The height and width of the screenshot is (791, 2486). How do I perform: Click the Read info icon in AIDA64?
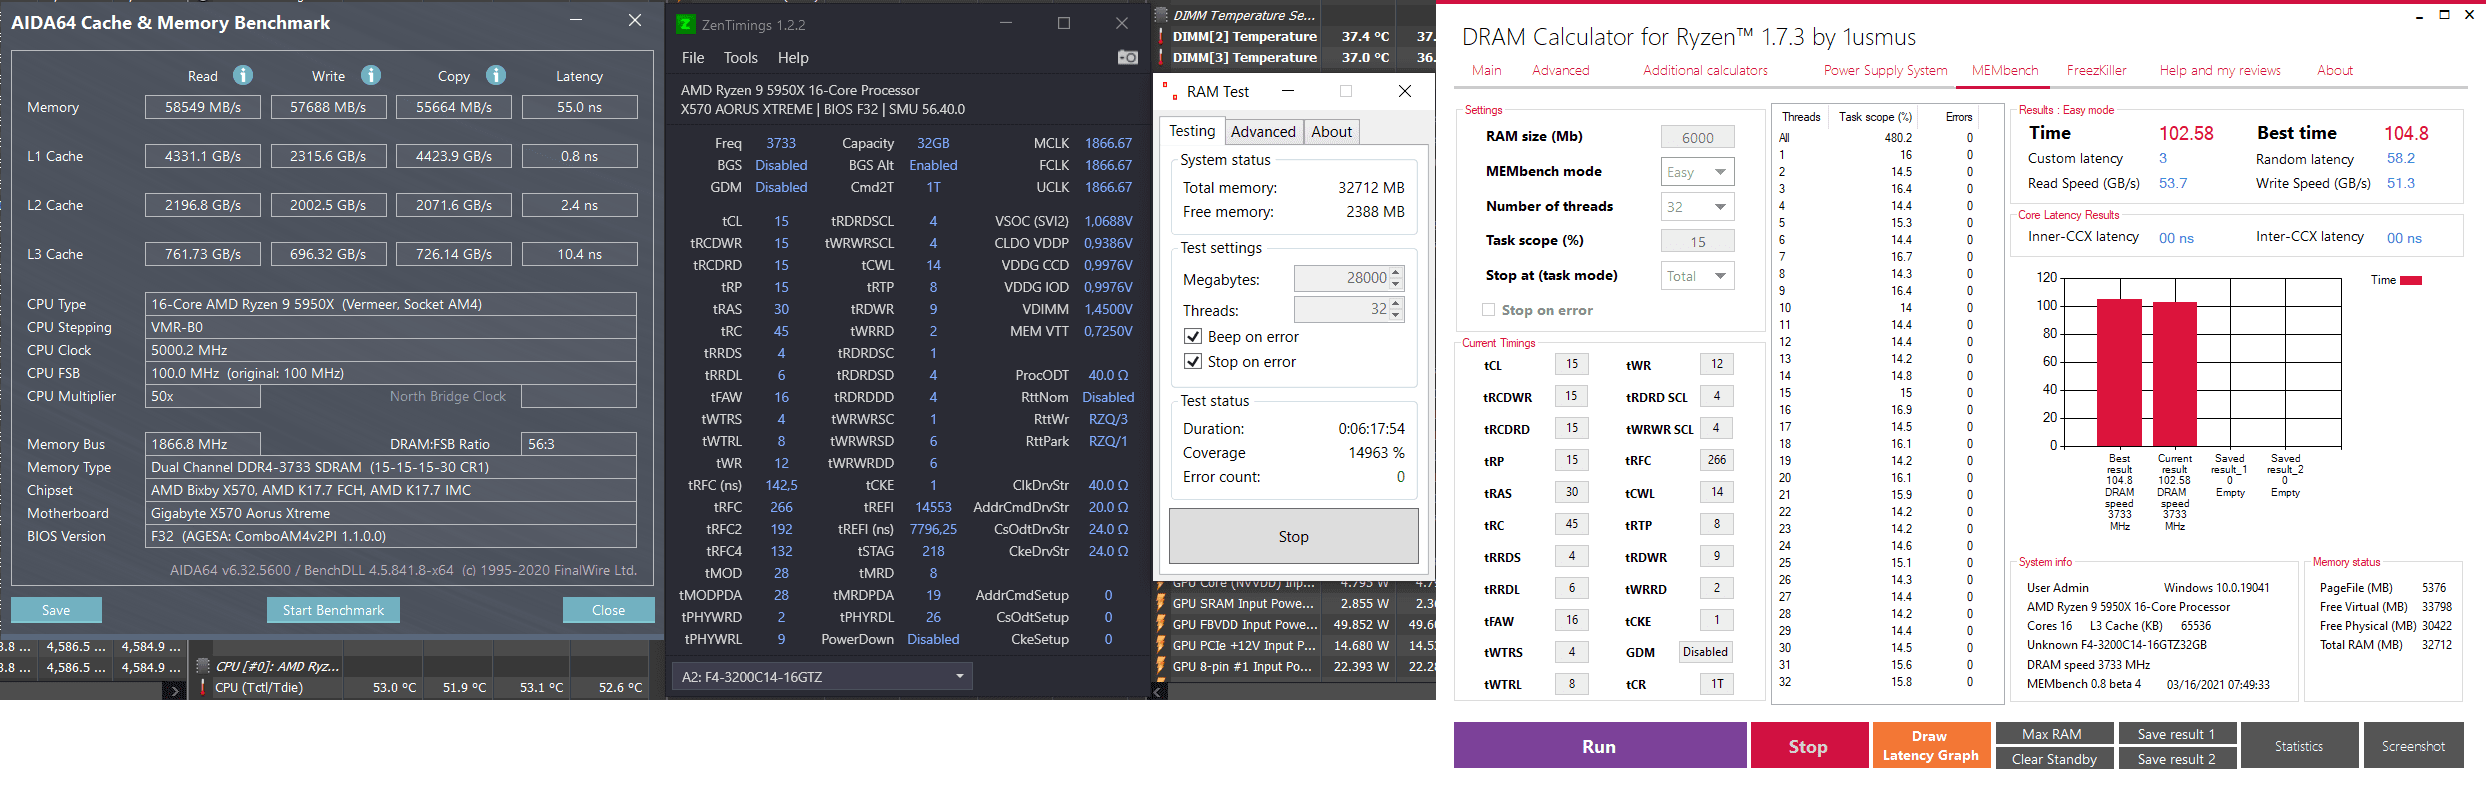(x=243, y=75)
